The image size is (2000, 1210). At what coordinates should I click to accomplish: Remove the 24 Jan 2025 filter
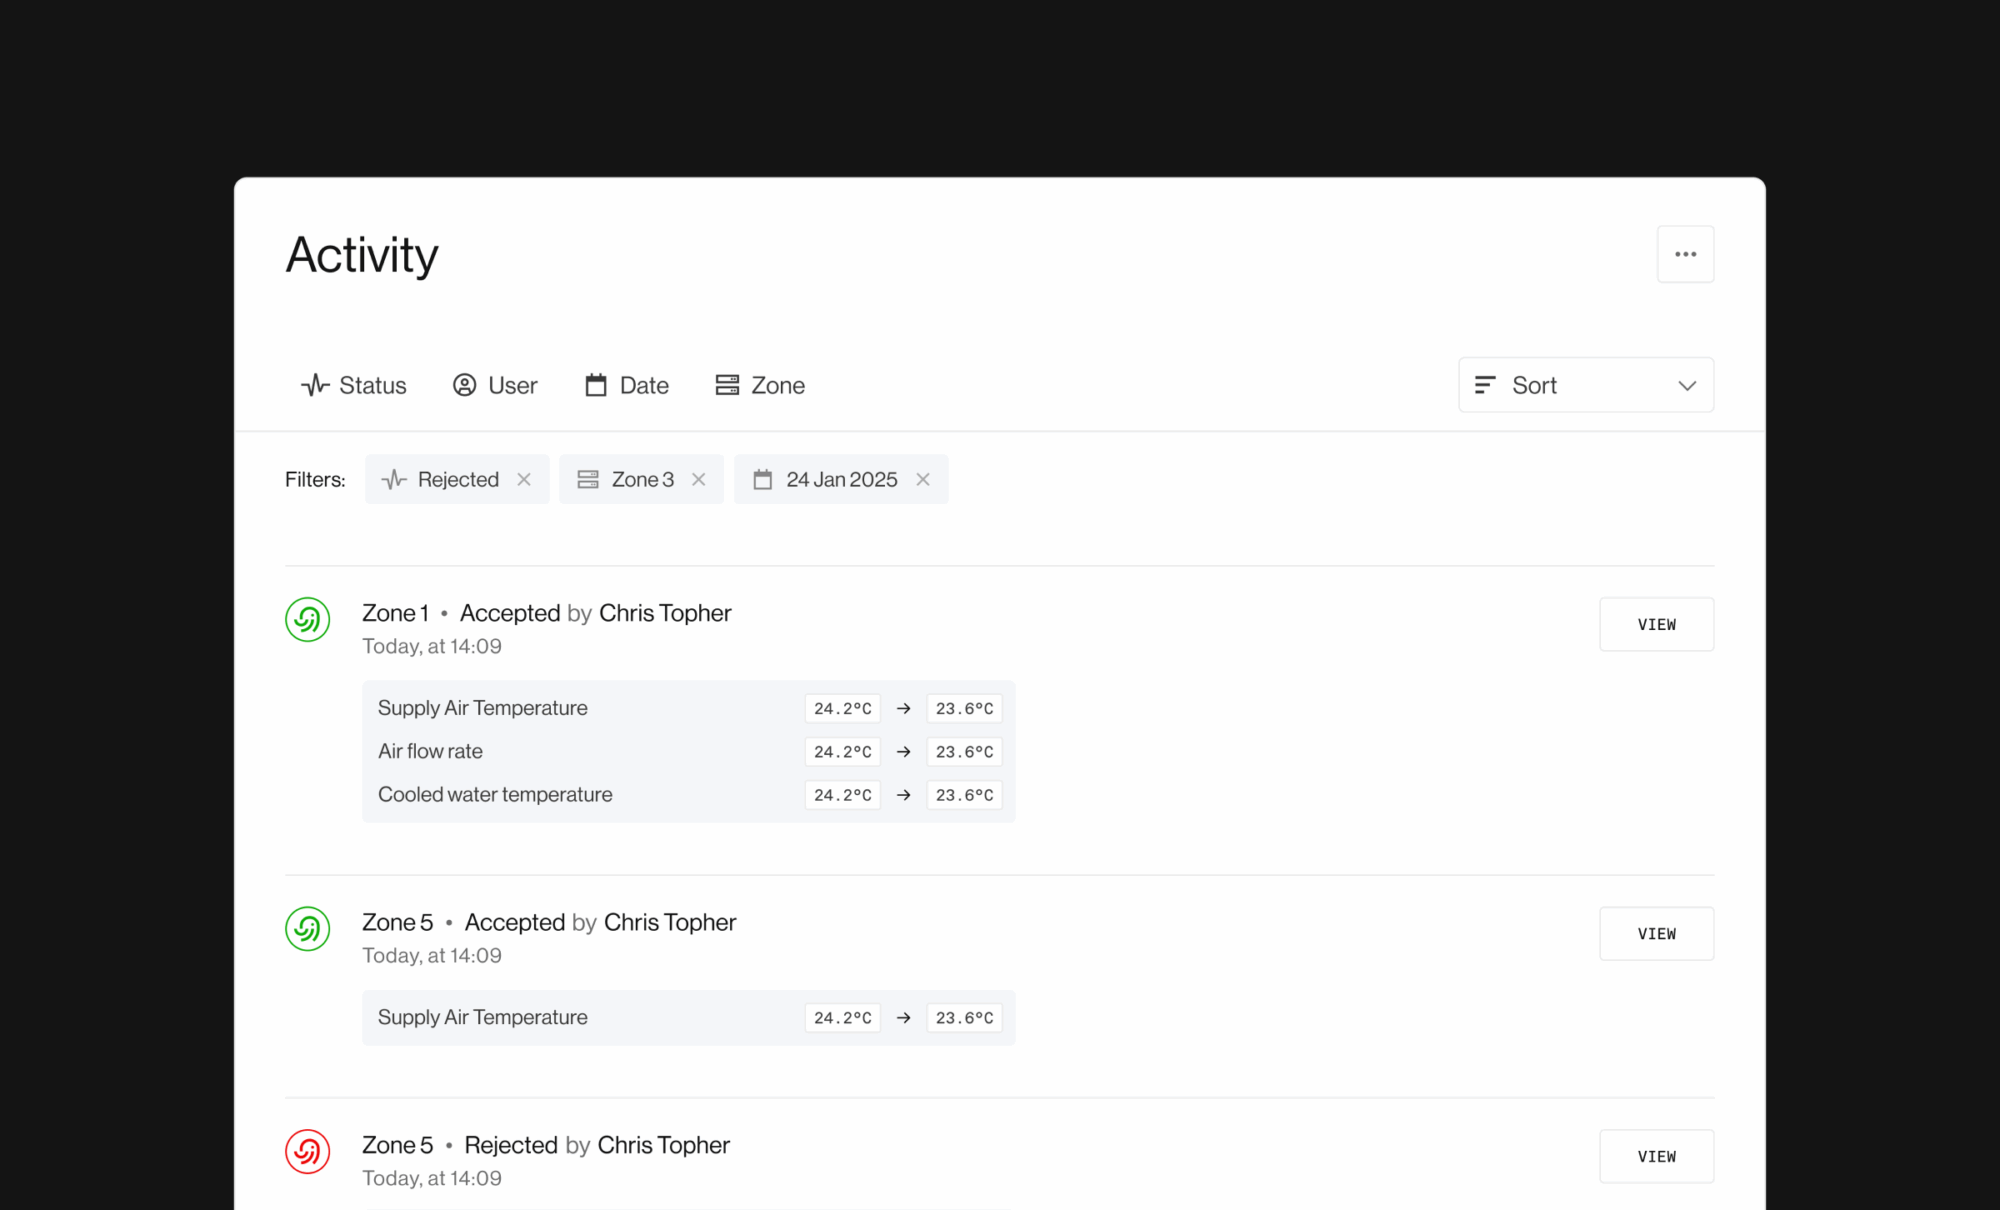[923, 480]
